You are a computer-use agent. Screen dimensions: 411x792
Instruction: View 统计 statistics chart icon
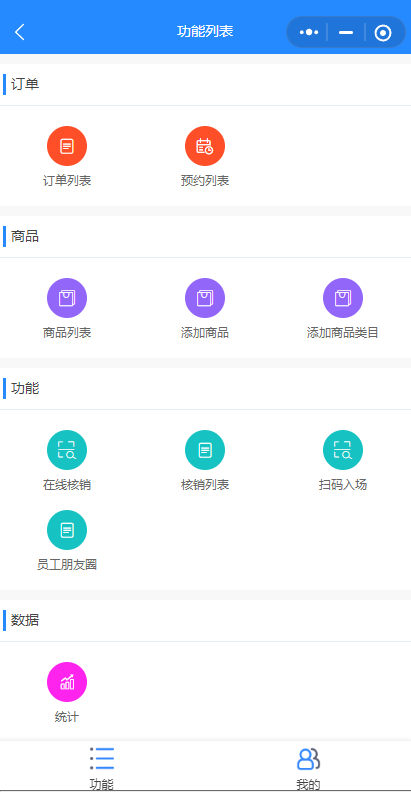pos(67,682)
